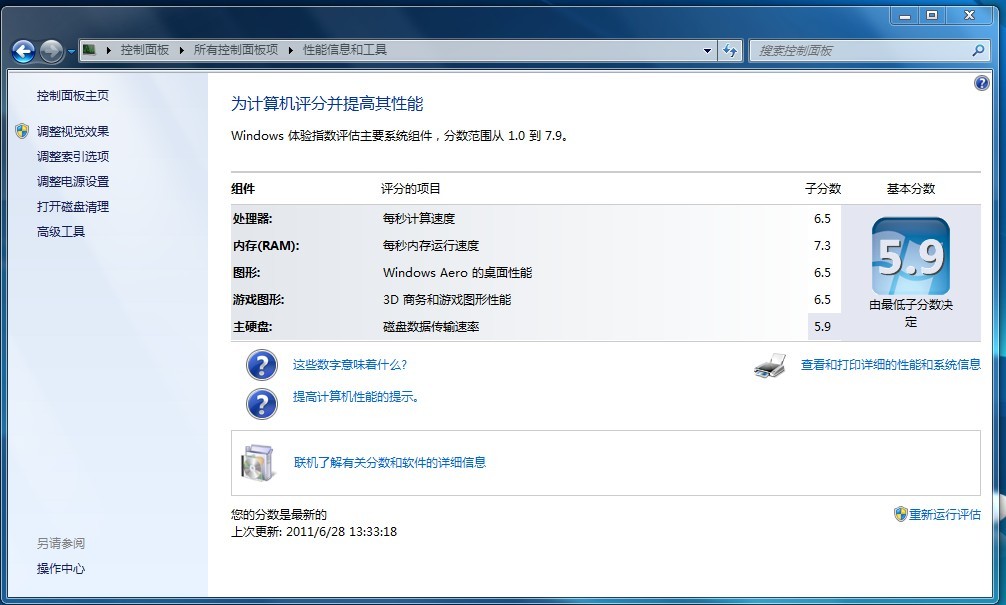Expand arrow before 性能信息和工具 breadcrumb
The width and height of the screenshot is (1006, 605).
(291, 50)
